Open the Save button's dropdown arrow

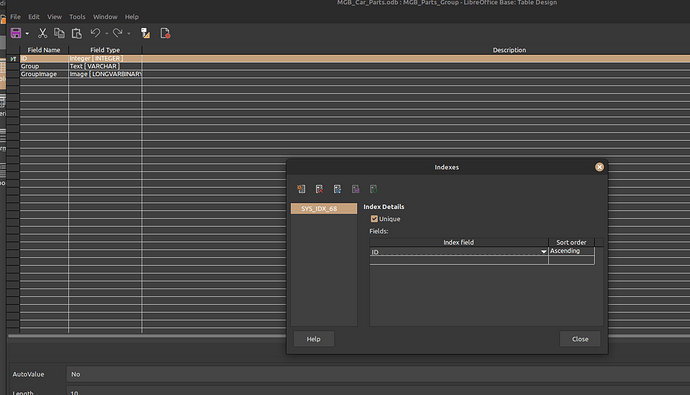(27, 33)
